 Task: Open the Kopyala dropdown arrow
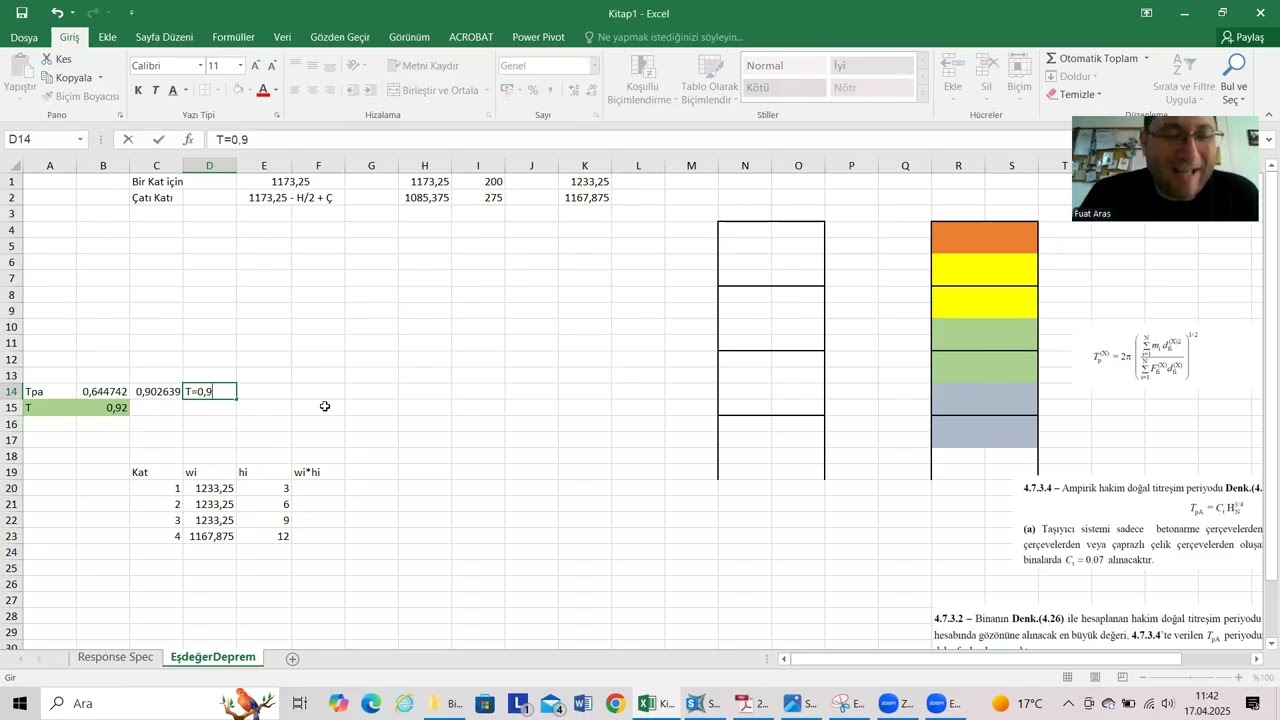click(x=100, y=78)
